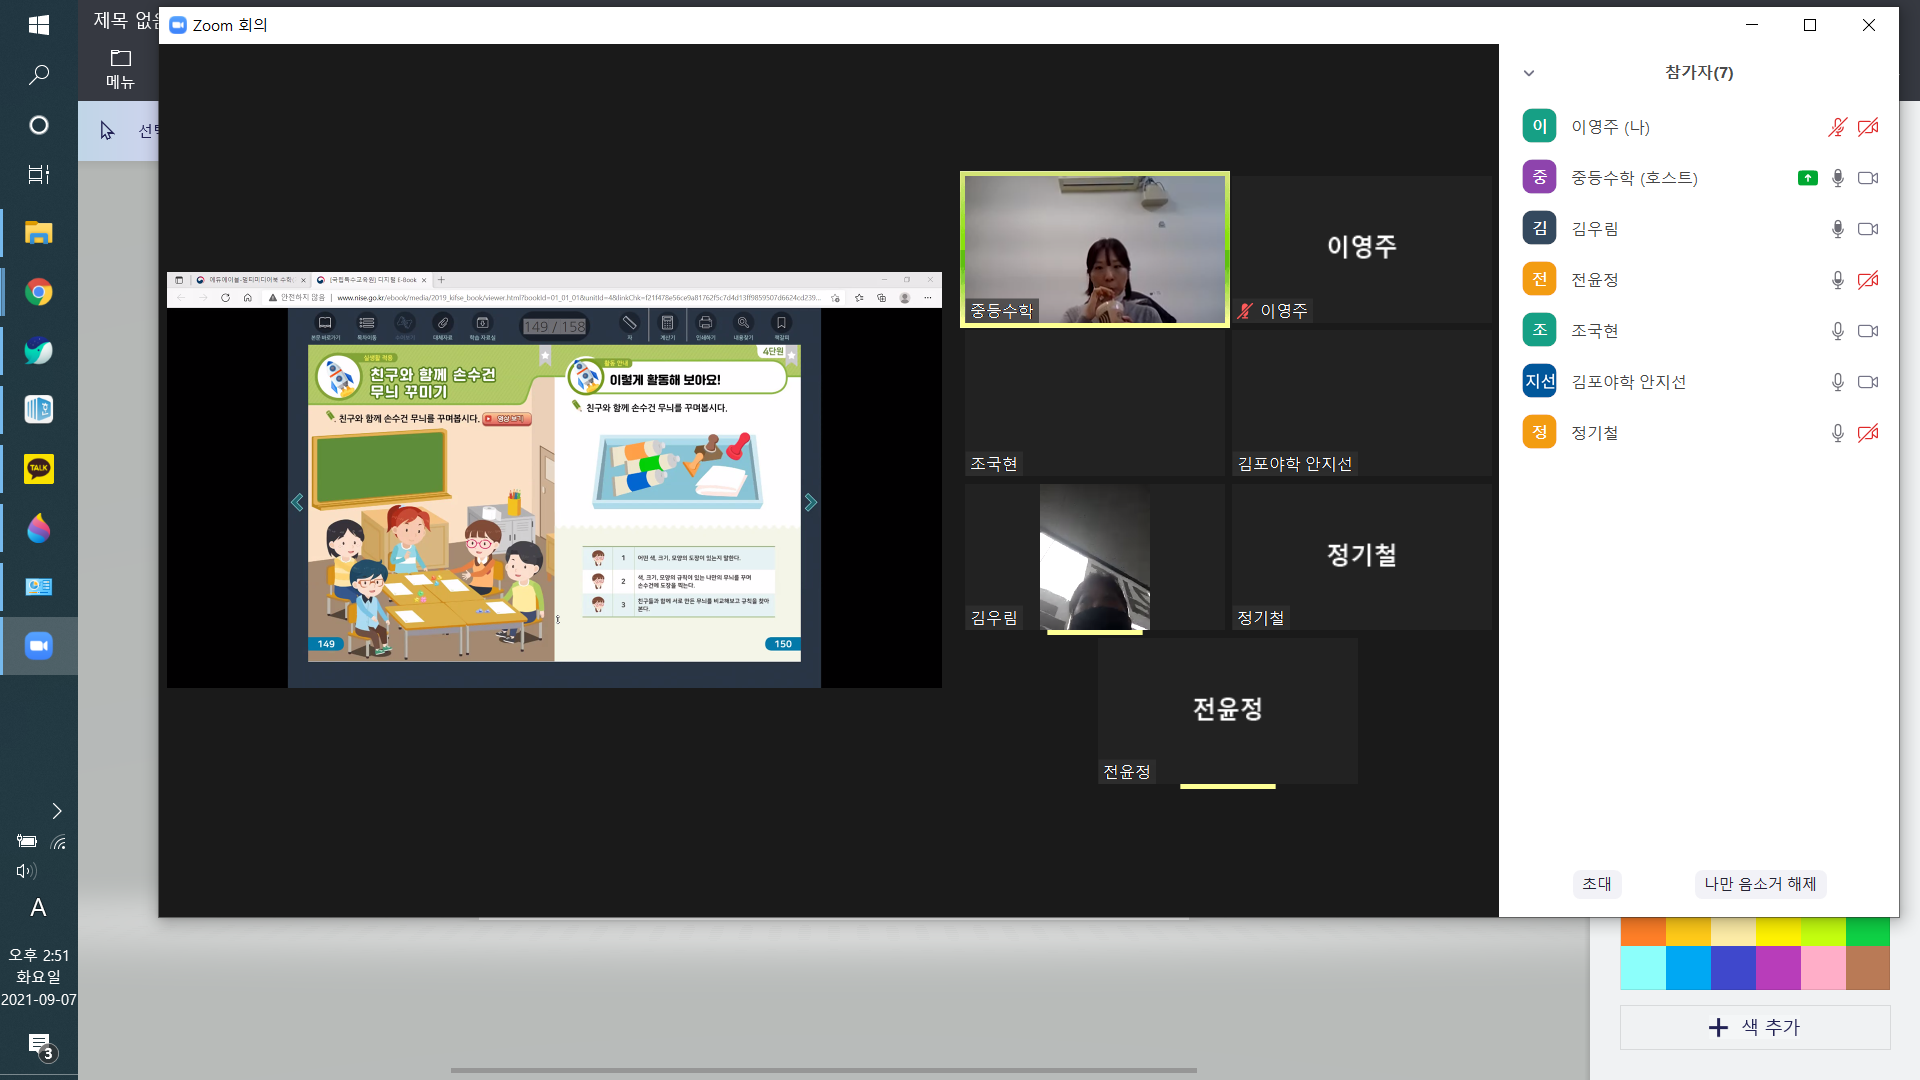Screen dimensions: 1920x1080
Task: Click the microphone icon for 김포야학 안지선
Action: tap(1837, 382)
